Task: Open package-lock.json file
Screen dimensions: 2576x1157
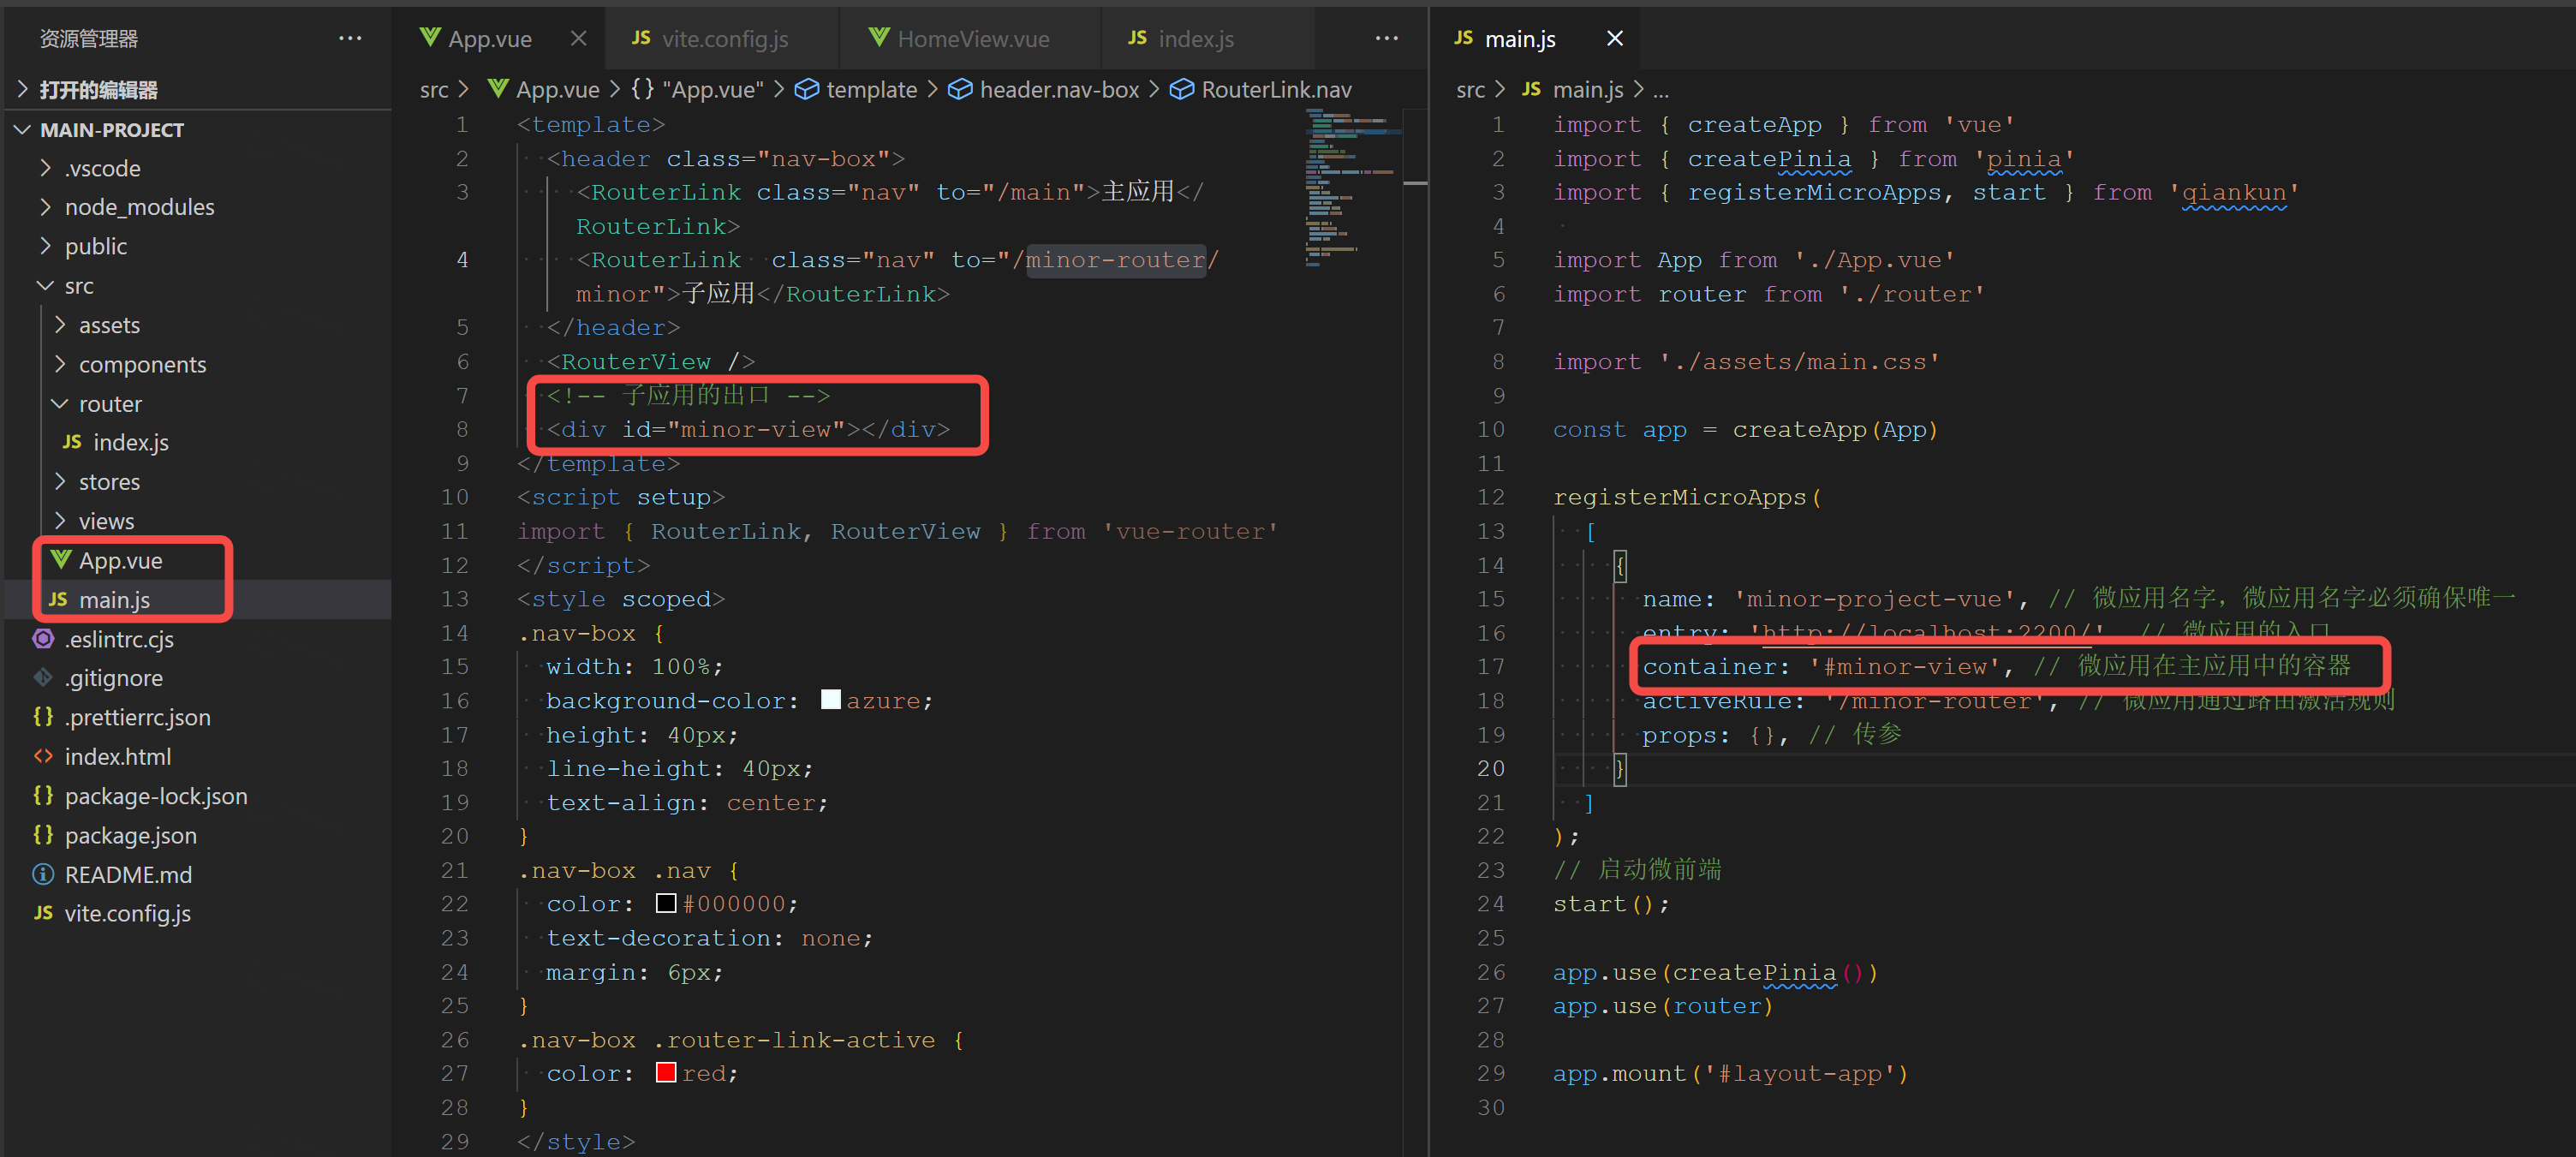Action: 198,796
